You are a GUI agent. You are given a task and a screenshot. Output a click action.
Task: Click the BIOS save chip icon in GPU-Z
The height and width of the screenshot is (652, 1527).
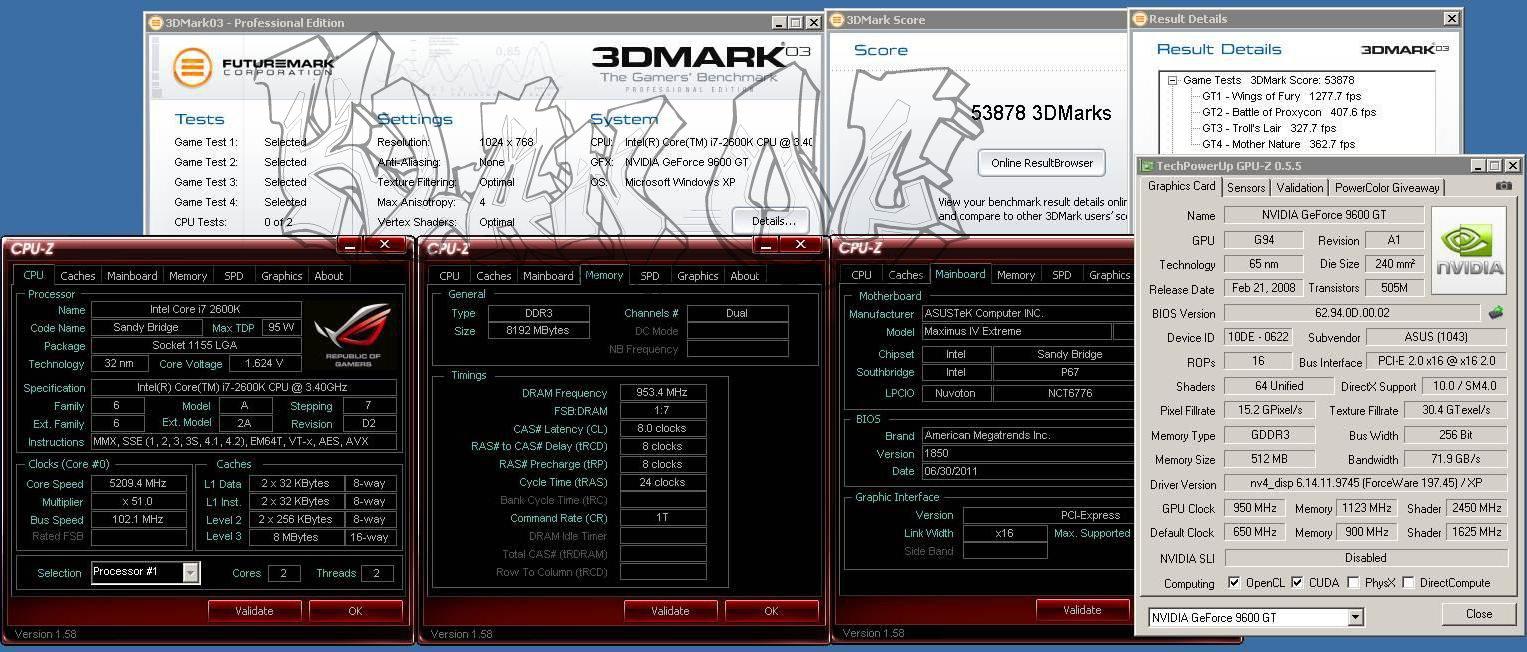click(x=1496, y=312)
